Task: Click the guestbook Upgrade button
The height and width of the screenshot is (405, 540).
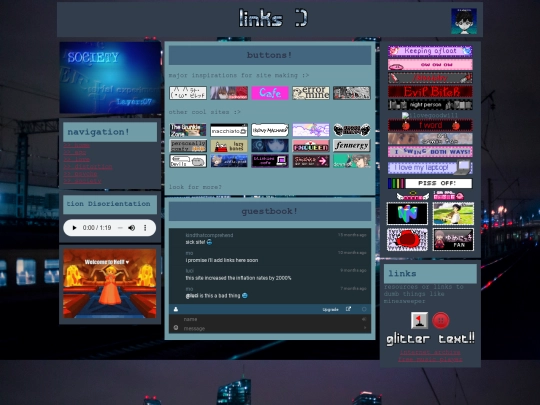Action: click(330, 310)
